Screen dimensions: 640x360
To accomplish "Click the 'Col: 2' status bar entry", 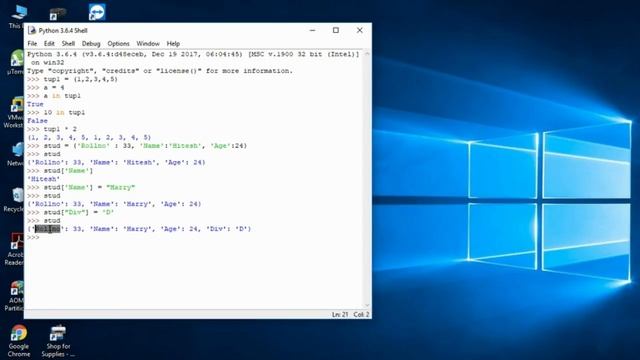I will pyautogui.click(x=361, y=315).
